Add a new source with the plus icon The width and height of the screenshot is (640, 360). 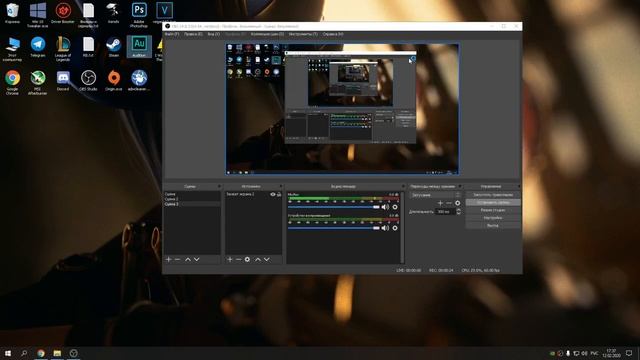[x=230, y=260]
